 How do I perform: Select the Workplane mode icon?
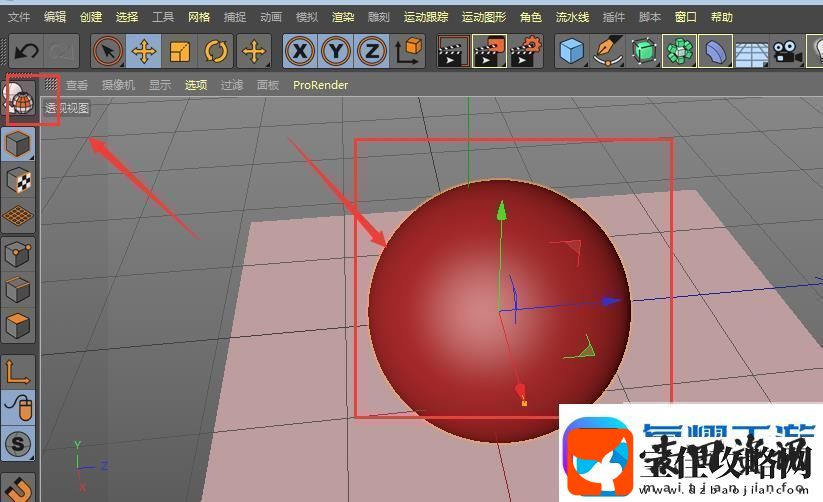coord(18,216)
